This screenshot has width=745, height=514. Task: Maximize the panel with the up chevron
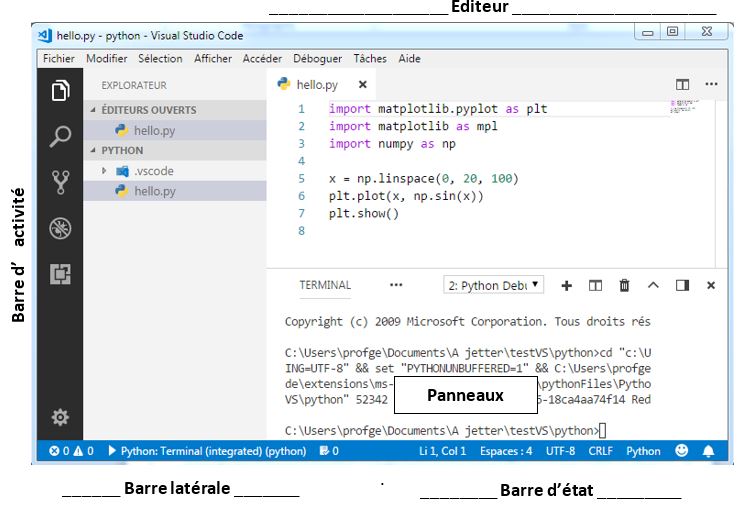pos(653,285)
